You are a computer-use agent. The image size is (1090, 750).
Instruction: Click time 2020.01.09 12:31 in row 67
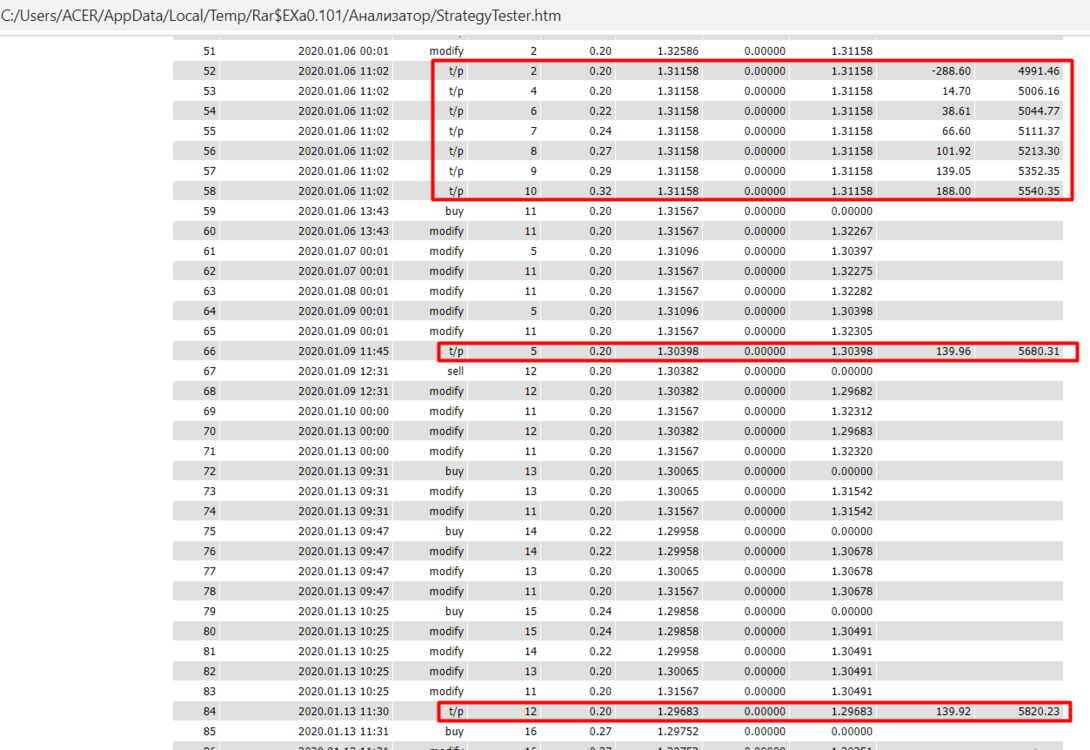(x=343, y=371)
